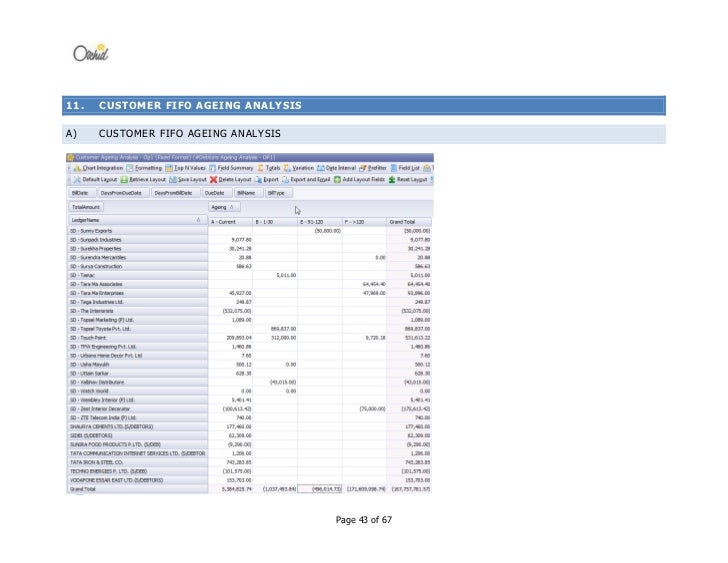The height and width of the screenshot is (563, 728).
Task: Open the Field Summary tool
Action: 231,168
